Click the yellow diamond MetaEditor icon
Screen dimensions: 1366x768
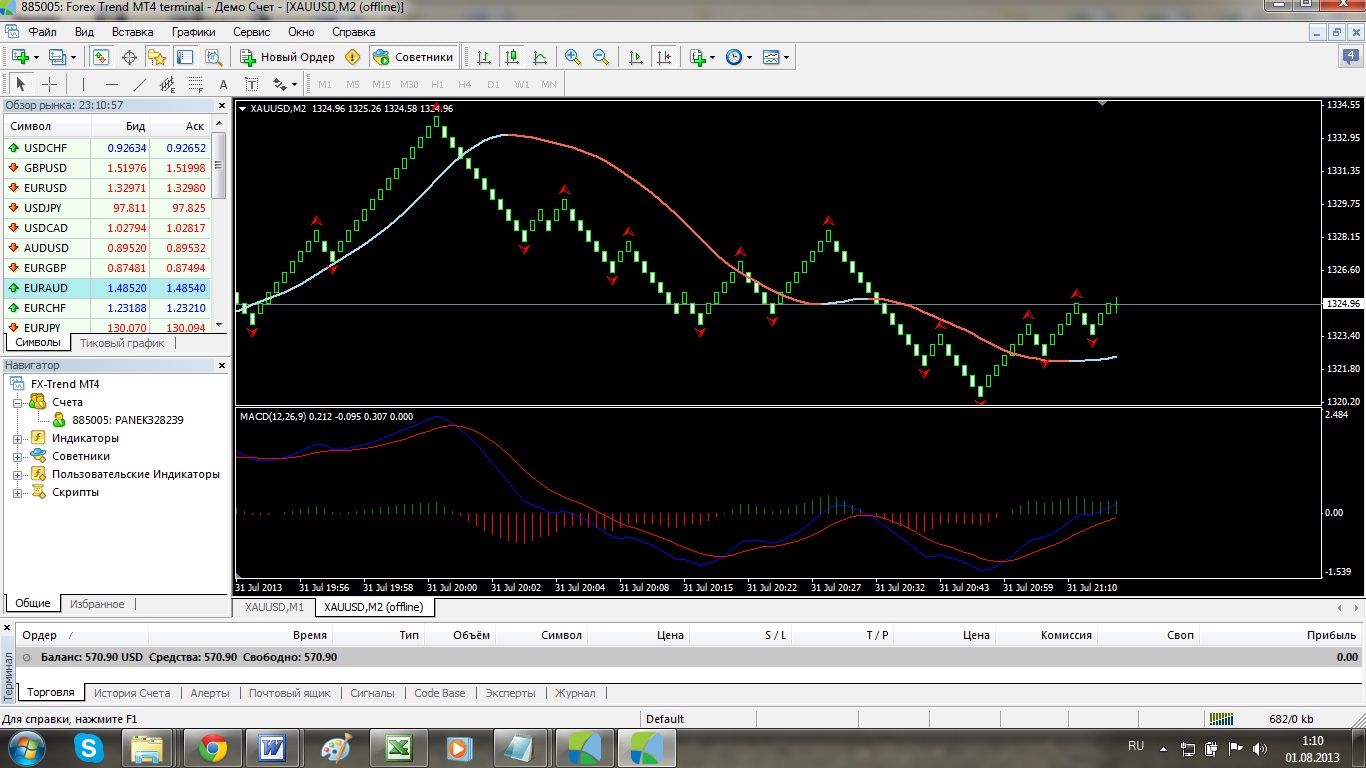(x=352, y=57)
